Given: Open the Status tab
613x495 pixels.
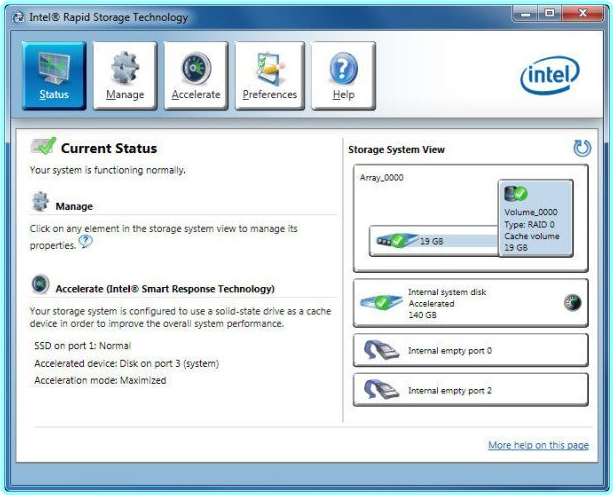Looking at the screenshot, I should pos(54,75).
